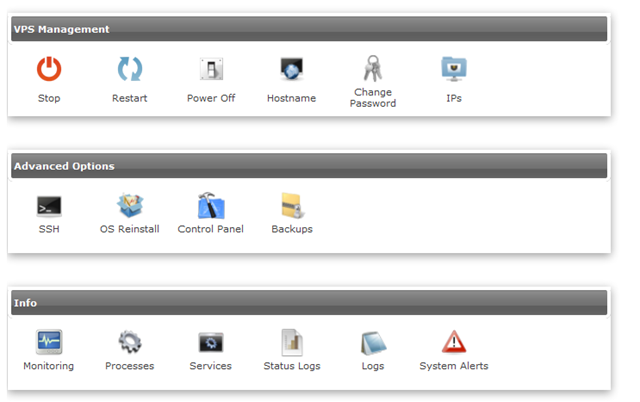The width and height of the screenshot is (640, 402).
Task: Click the Info section header
Action: 309,302
